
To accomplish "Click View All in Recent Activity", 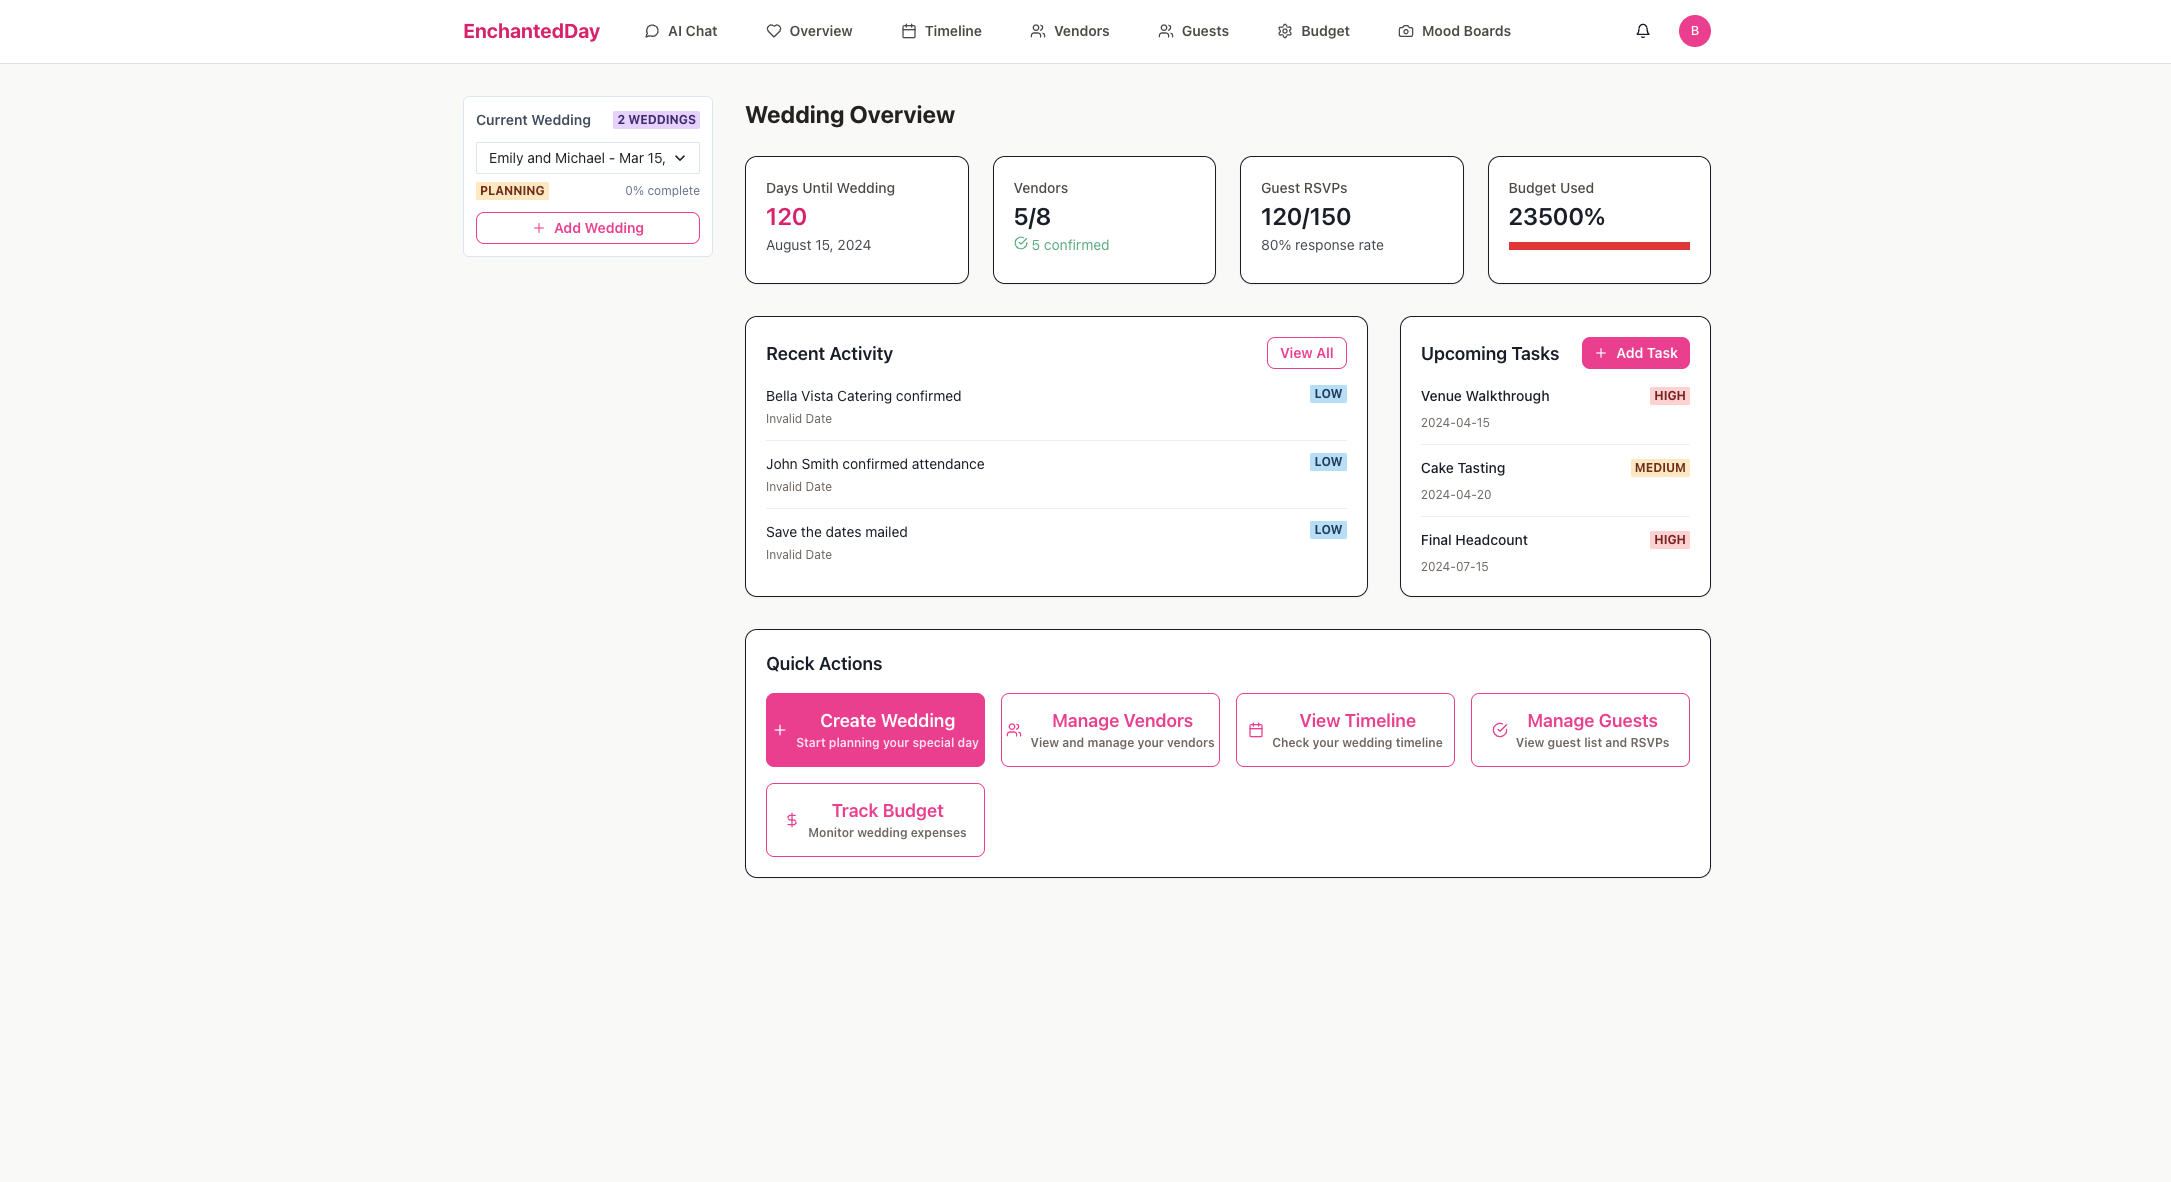I will coord(1306,353).
